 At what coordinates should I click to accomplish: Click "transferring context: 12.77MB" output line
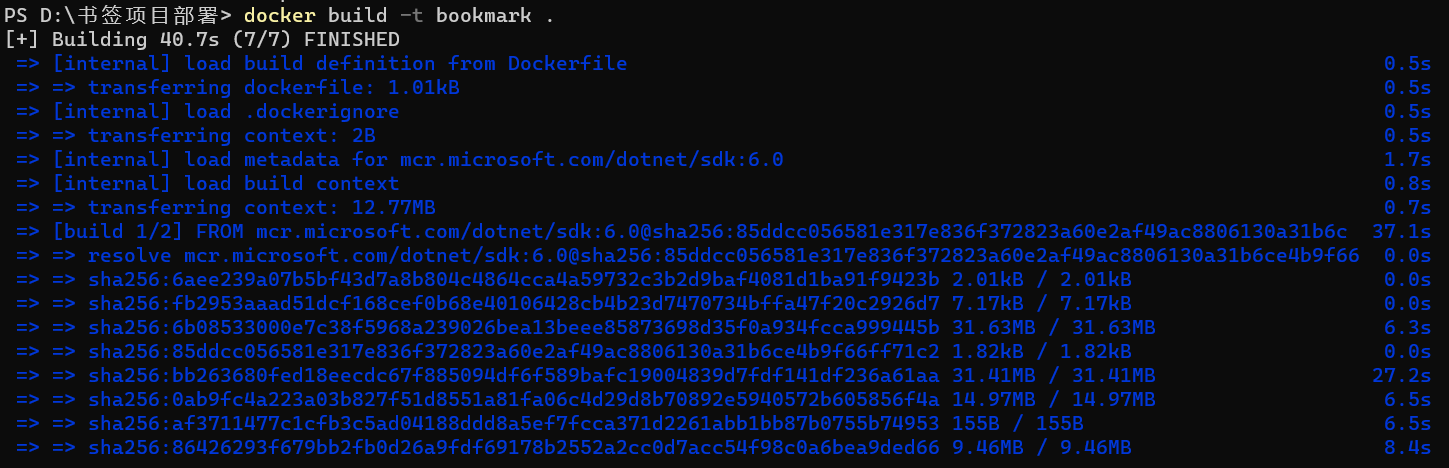click(261, 208)
